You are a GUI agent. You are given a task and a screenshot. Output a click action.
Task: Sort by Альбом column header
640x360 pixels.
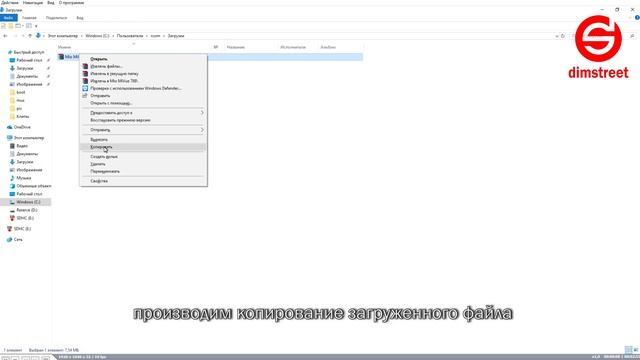328,47
